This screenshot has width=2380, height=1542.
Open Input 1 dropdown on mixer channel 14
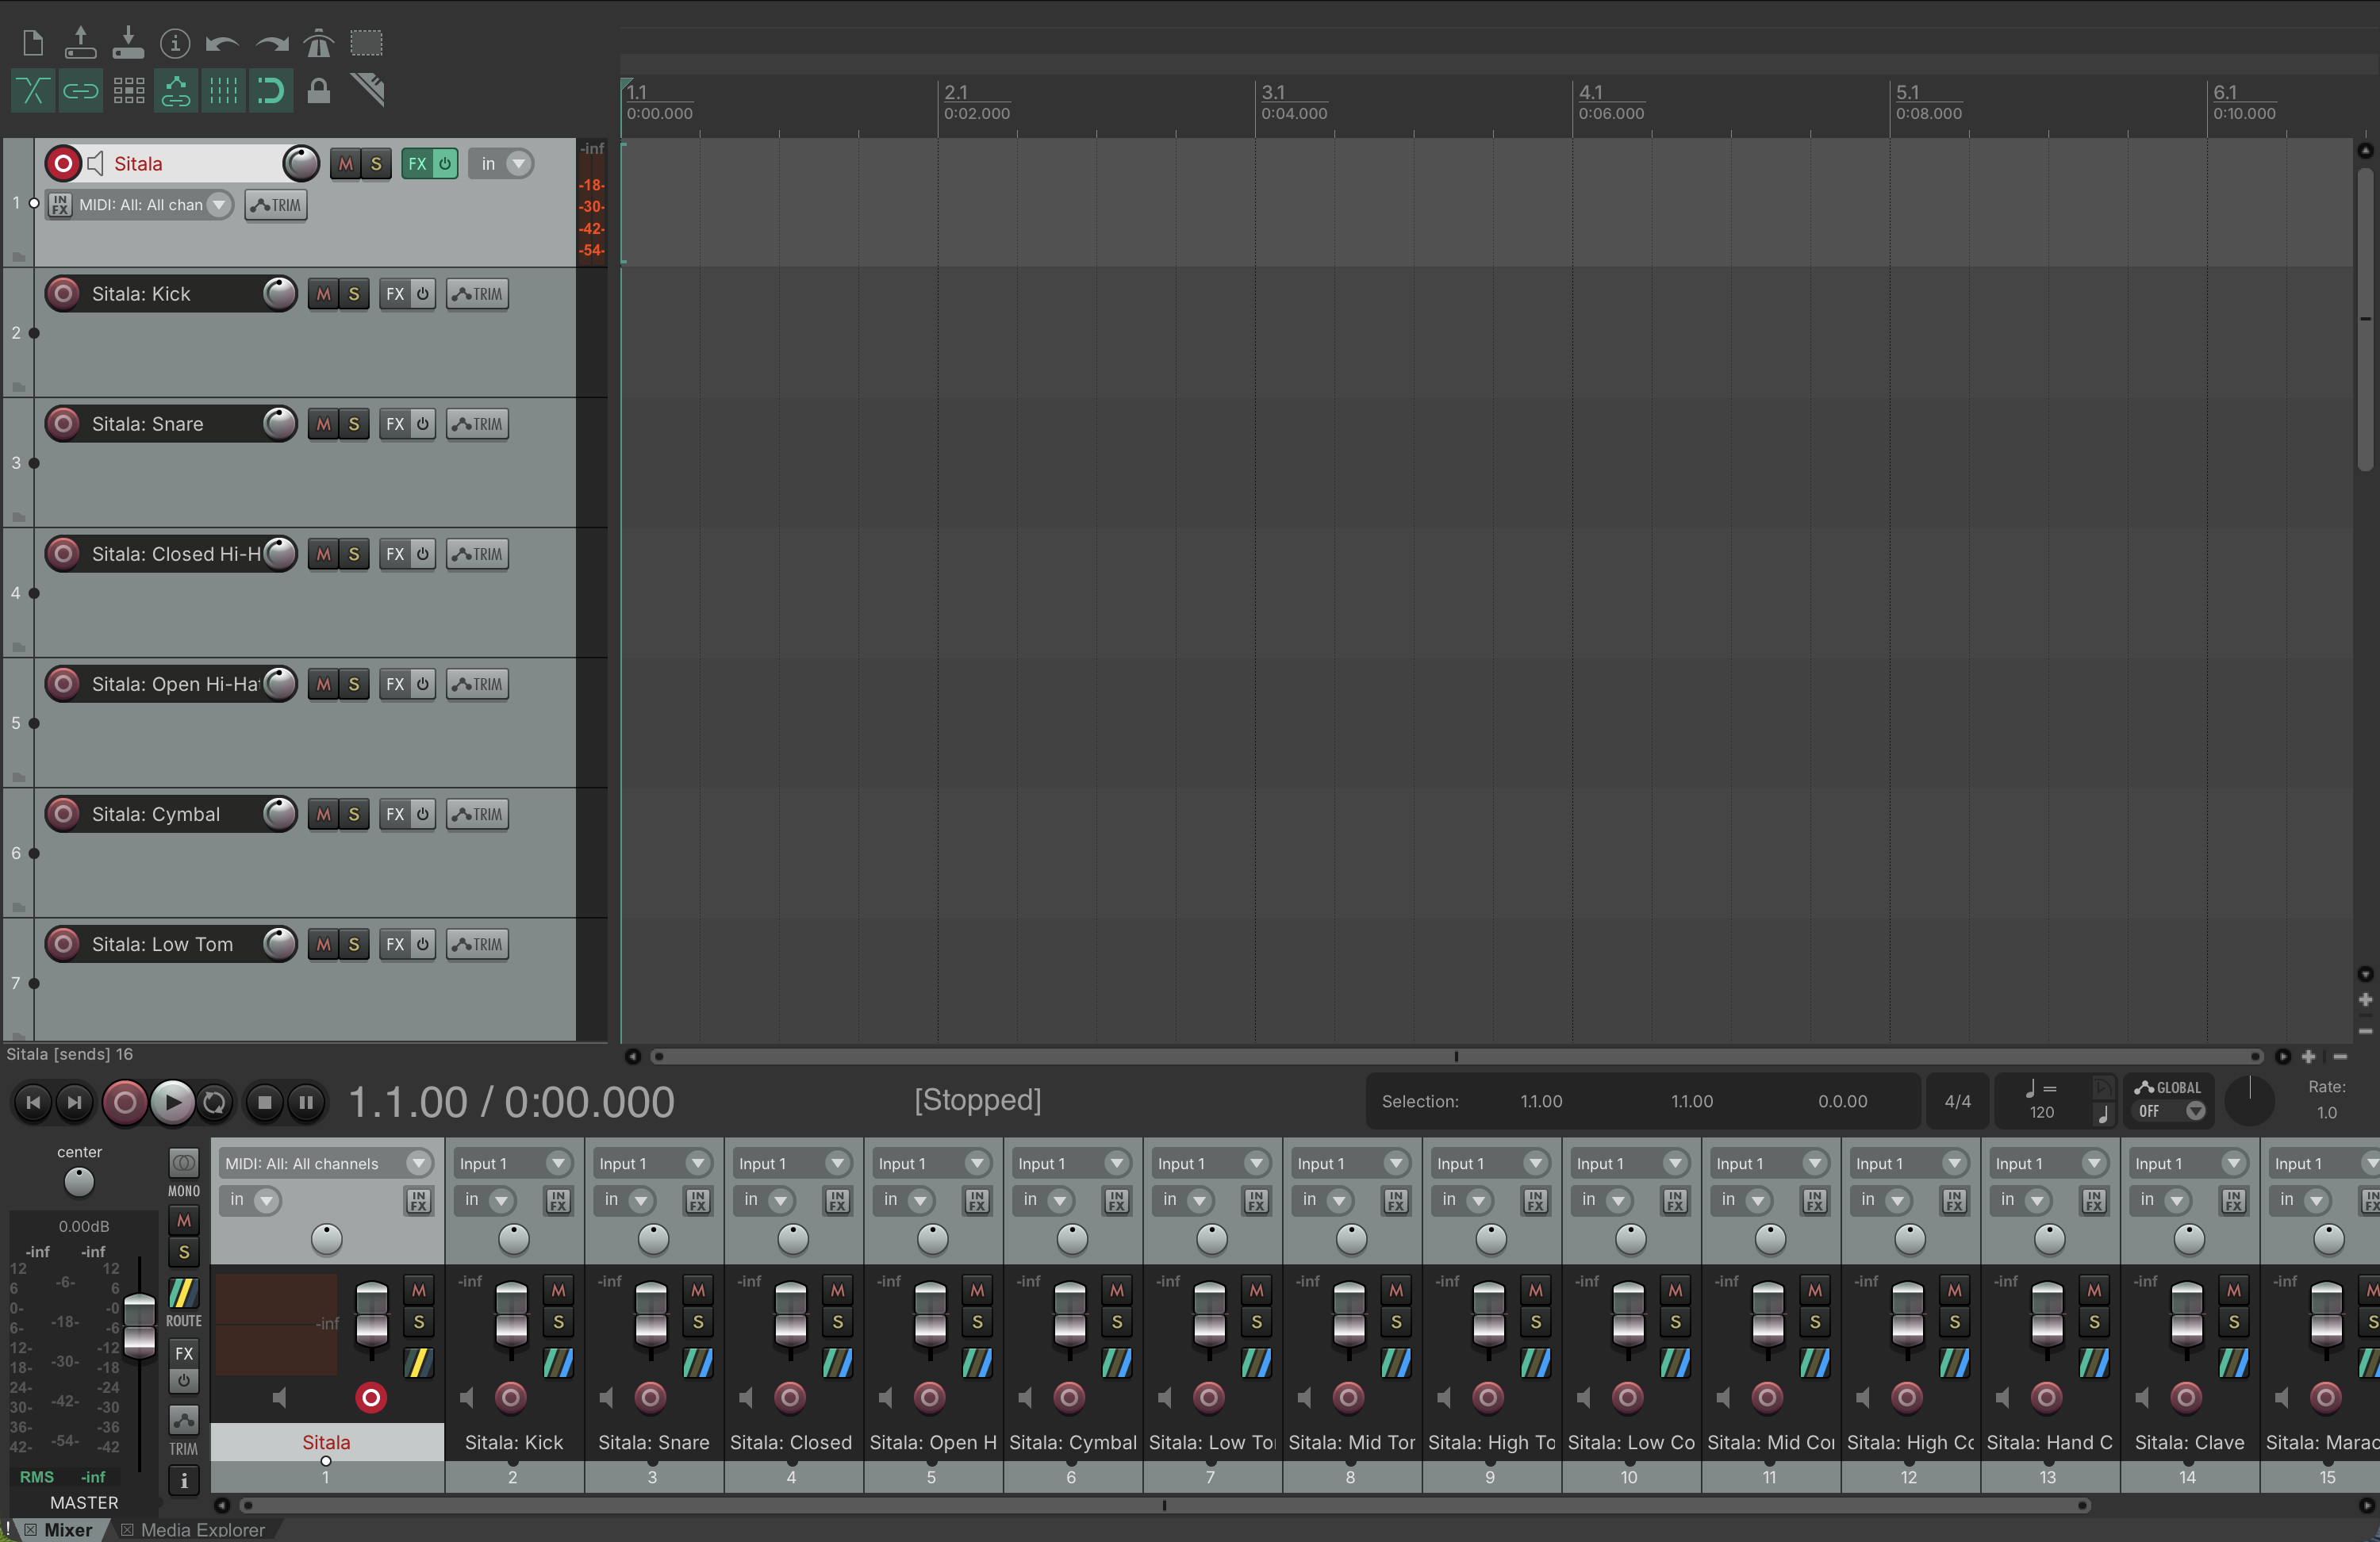(2190, 1163)
